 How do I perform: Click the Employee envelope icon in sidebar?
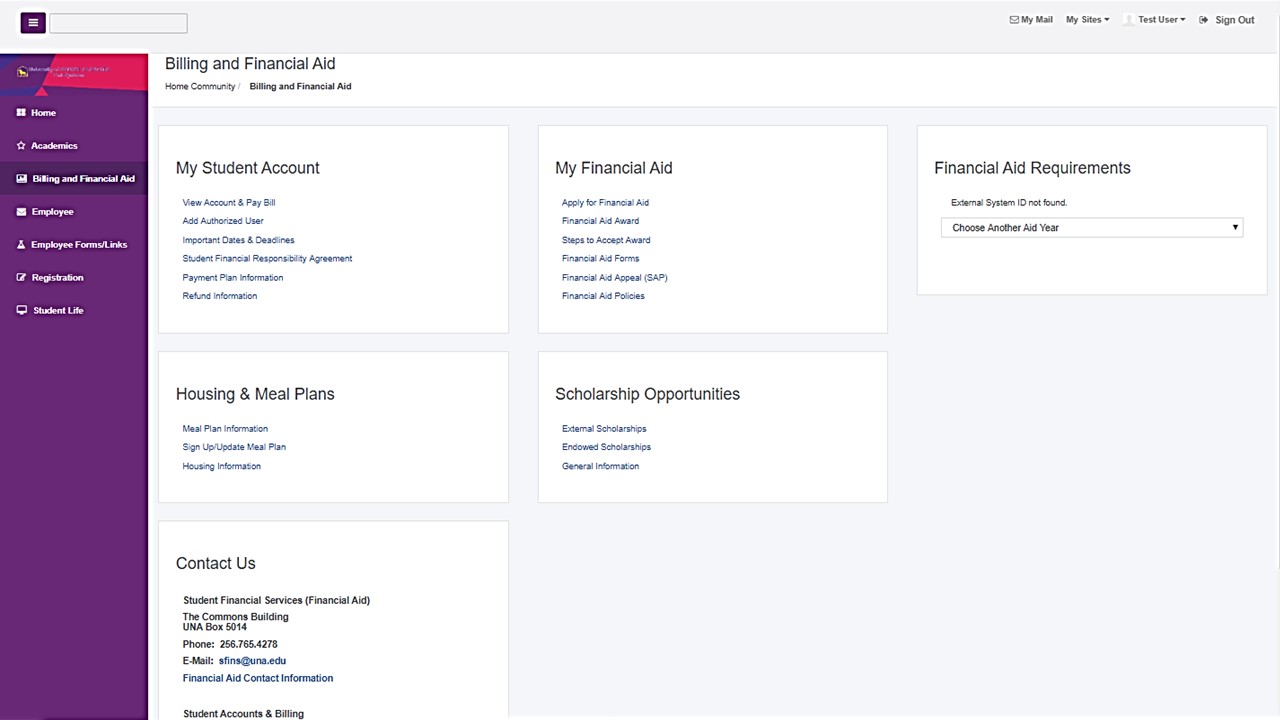click(22, 212)
